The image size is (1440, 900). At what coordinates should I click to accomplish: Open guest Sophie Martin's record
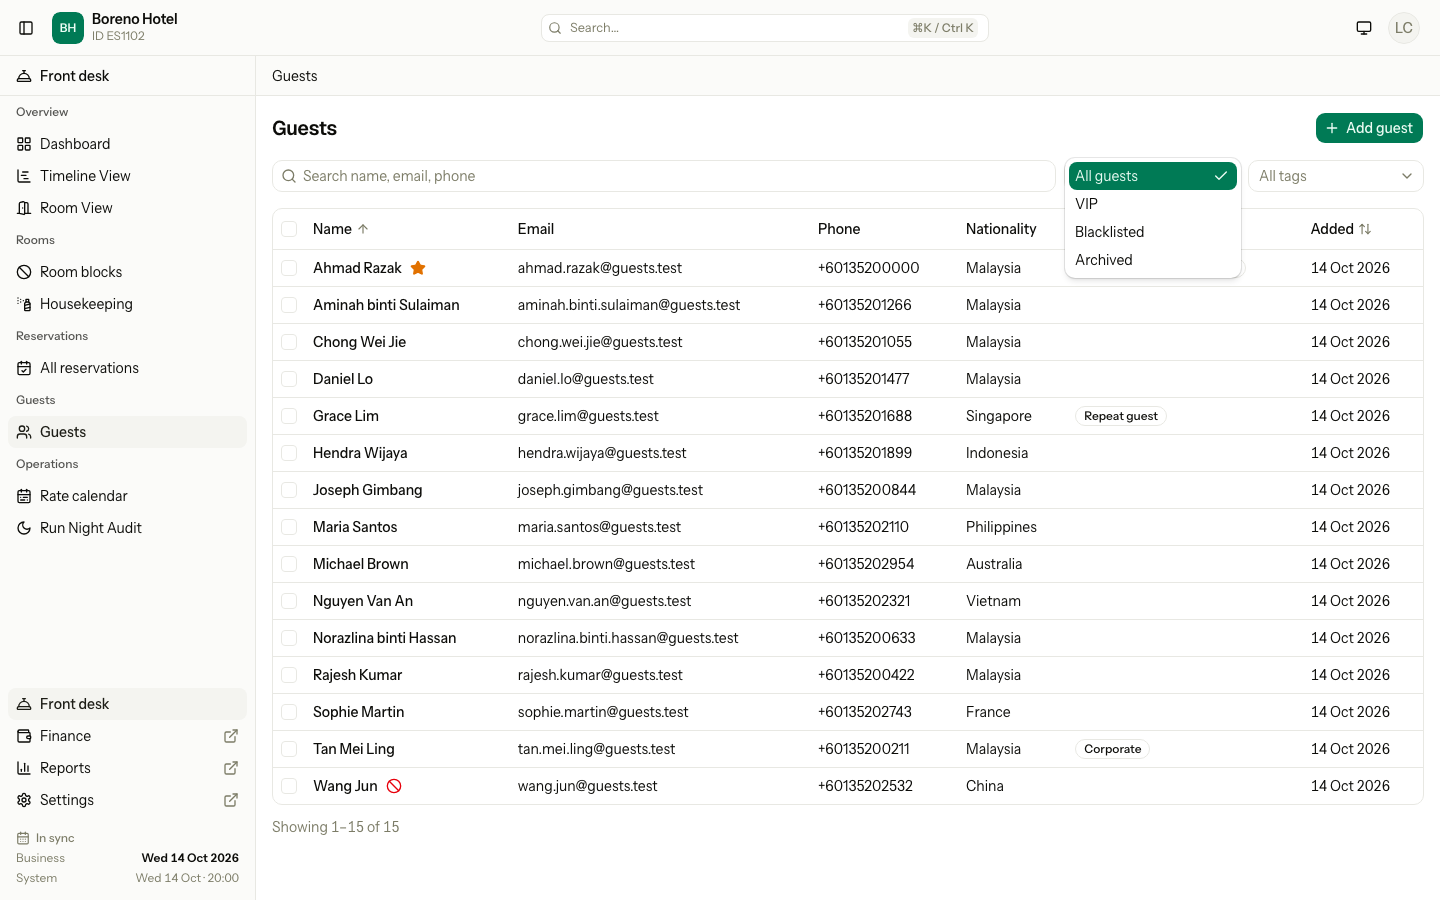pyautogui.click(x=358, y=712)
